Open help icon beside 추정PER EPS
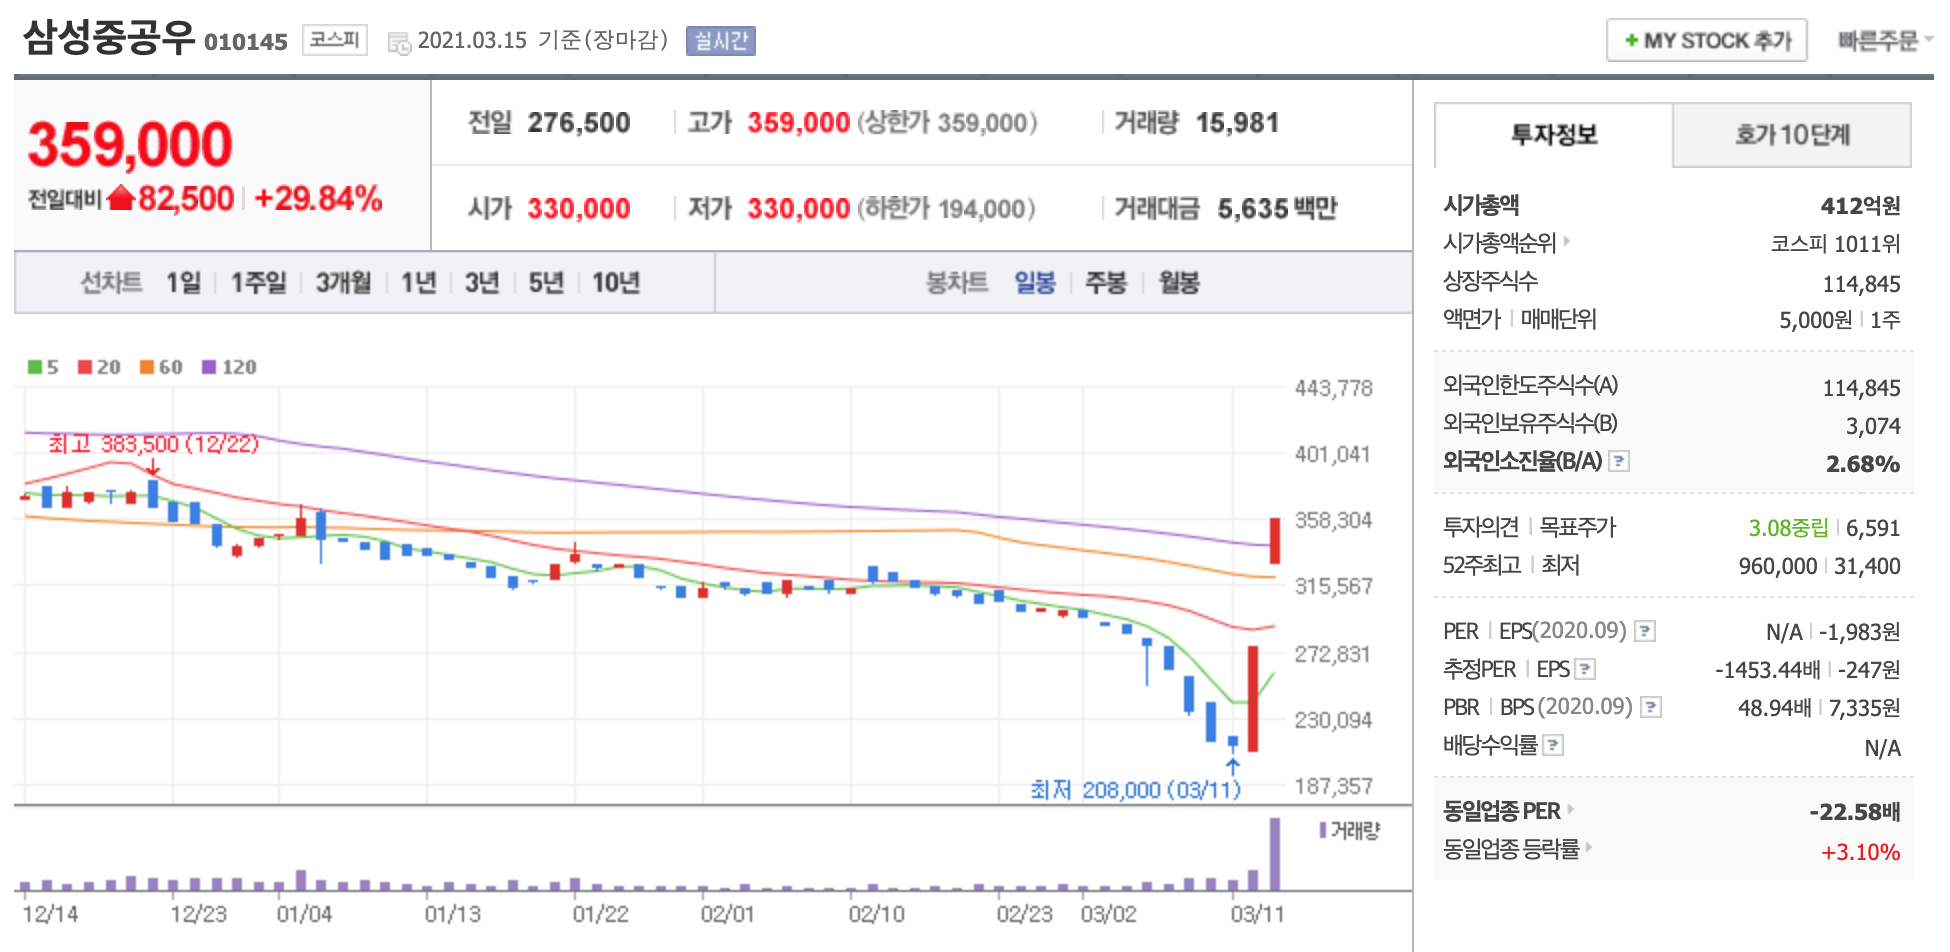This screenshot has width=1950, height=952. pos(1585,669)
